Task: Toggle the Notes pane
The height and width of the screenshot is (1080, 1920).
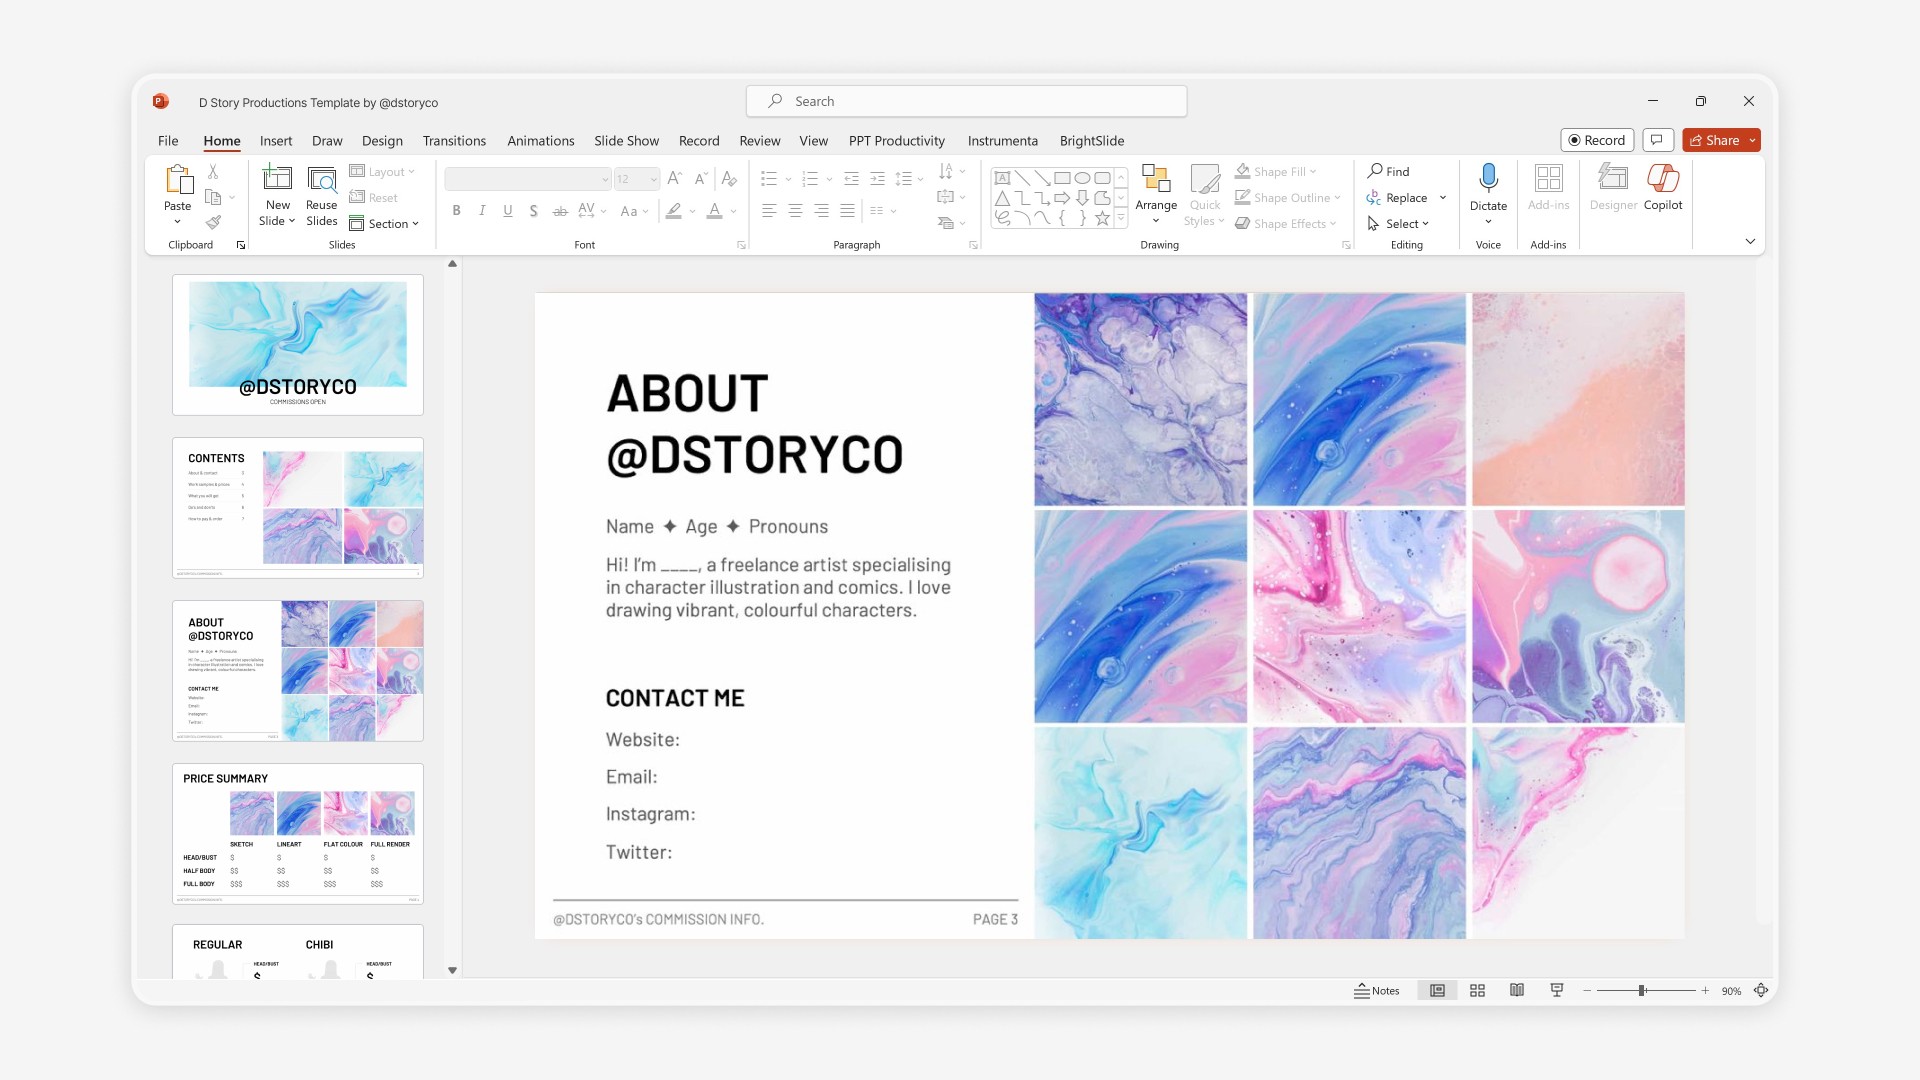Action: tap(1376, 990)
